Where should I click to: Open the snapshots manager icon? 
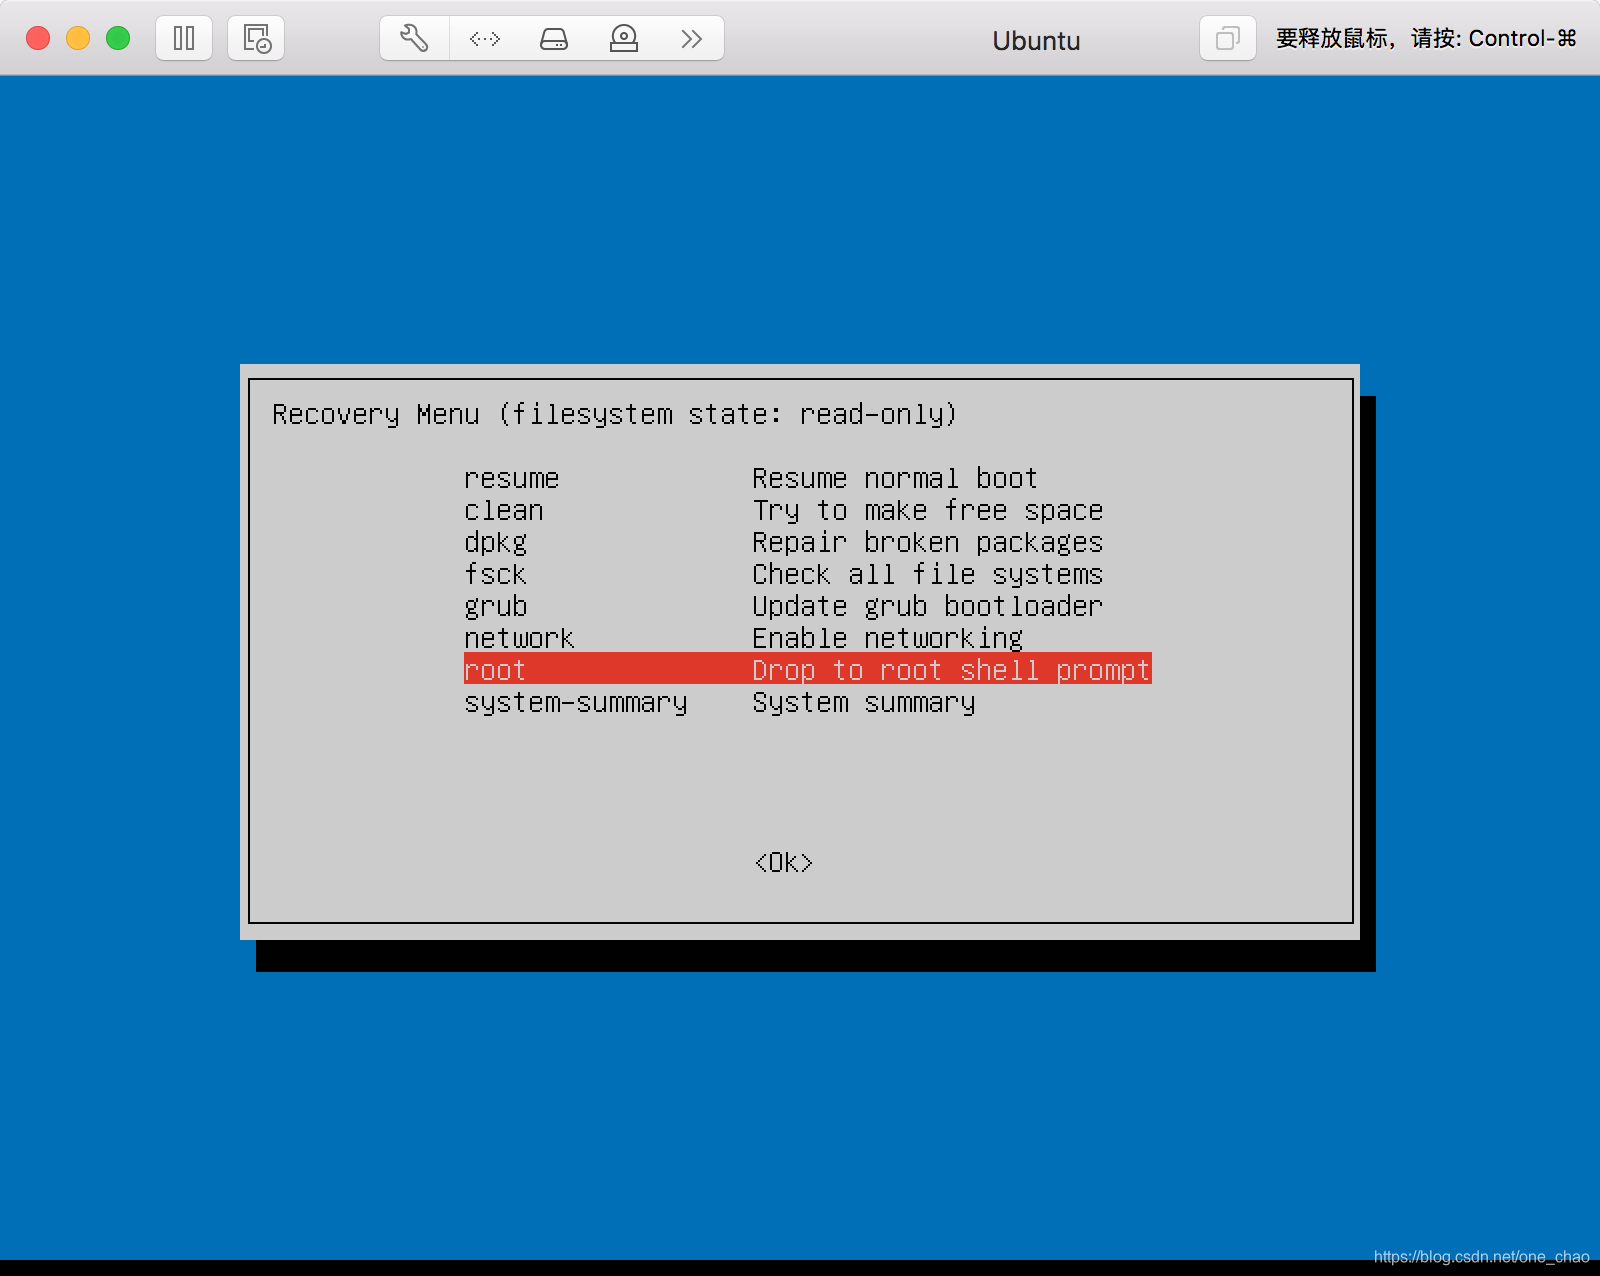tap(256, 39)
